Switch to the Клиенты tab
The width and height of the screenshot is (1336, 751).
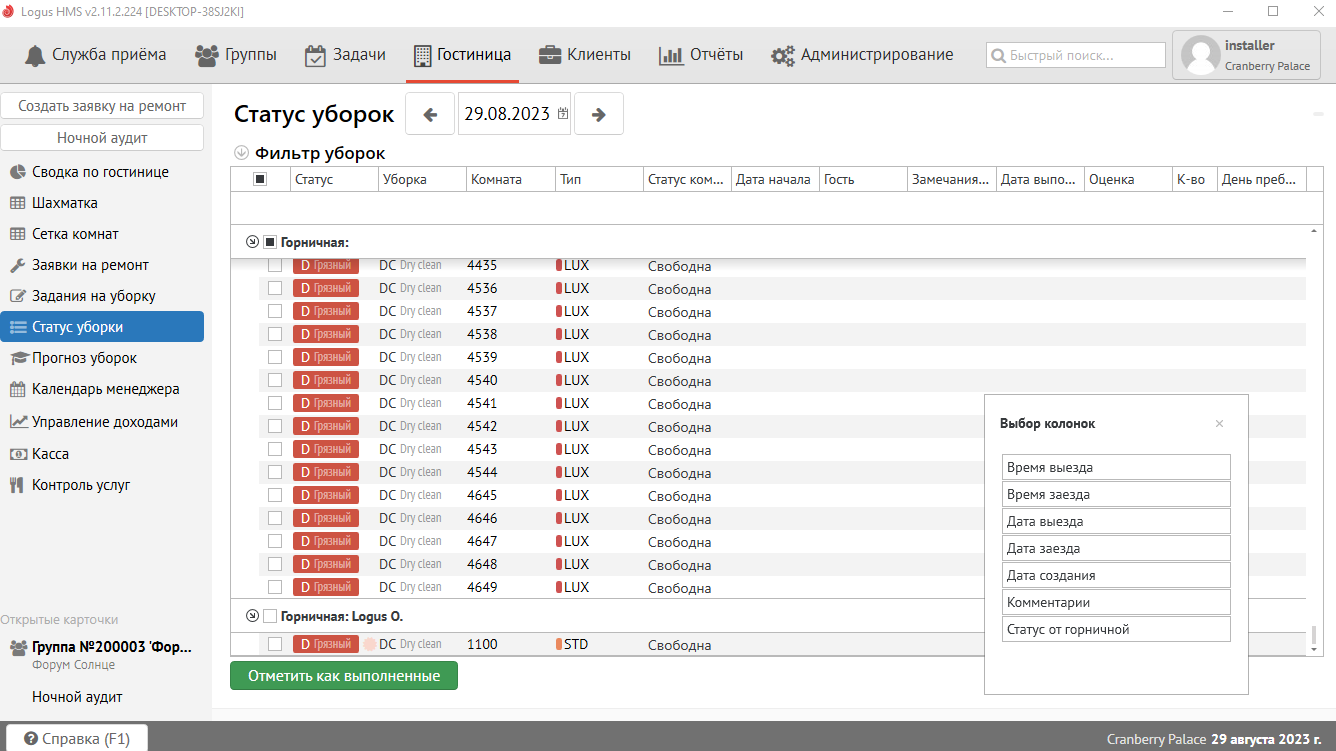(584, 55)
